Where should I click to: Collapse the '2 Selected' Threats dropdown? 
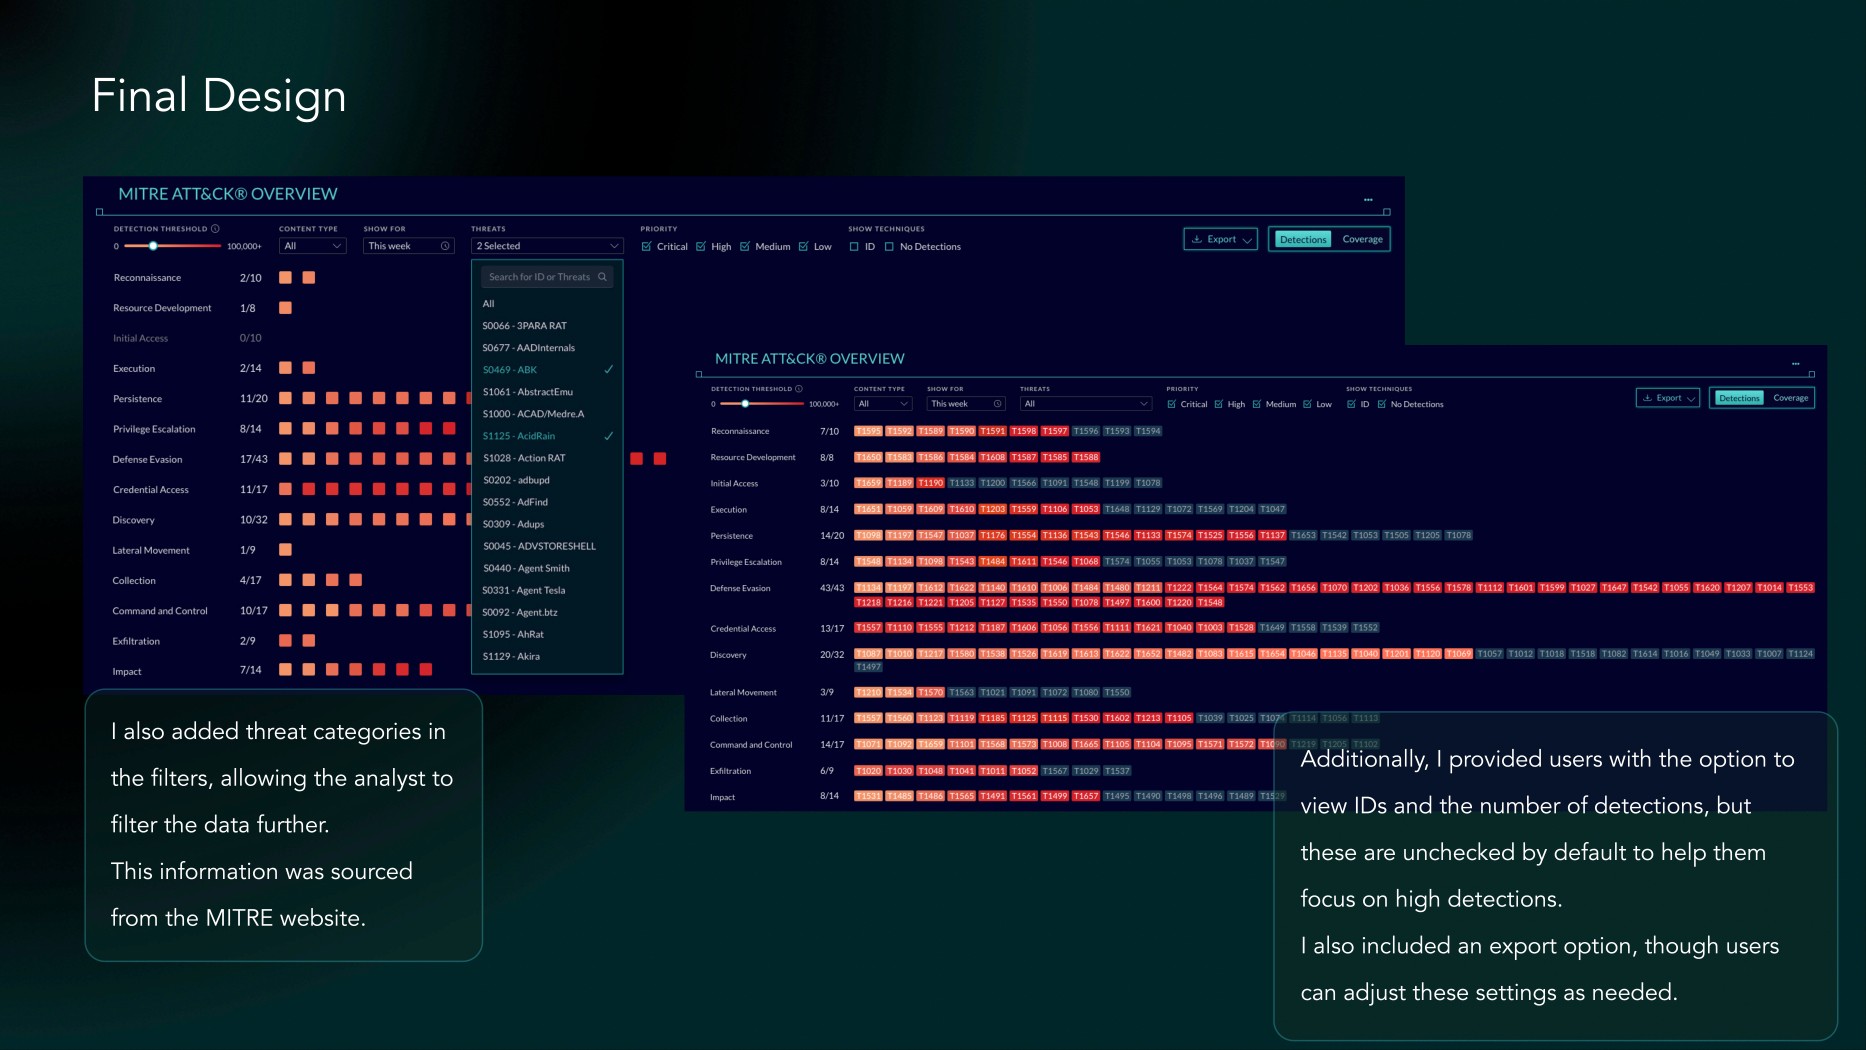547,246
